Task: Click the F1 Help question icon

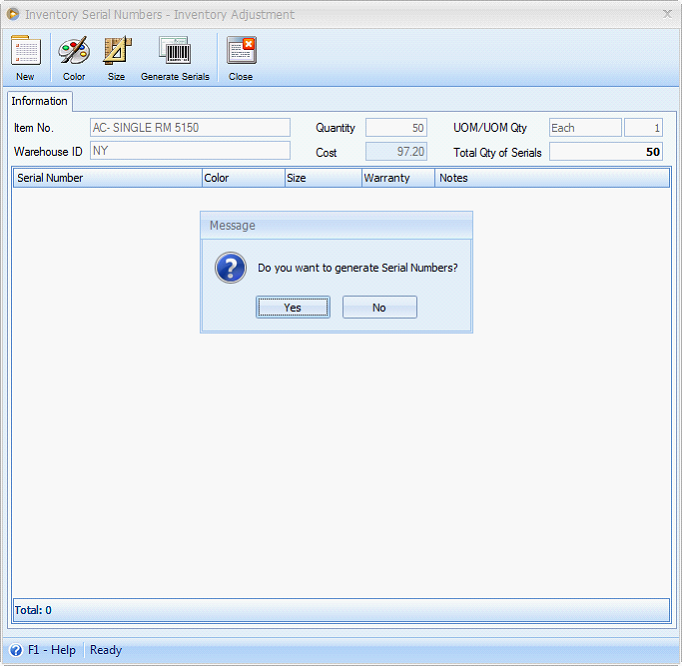Action: (16, 650)
